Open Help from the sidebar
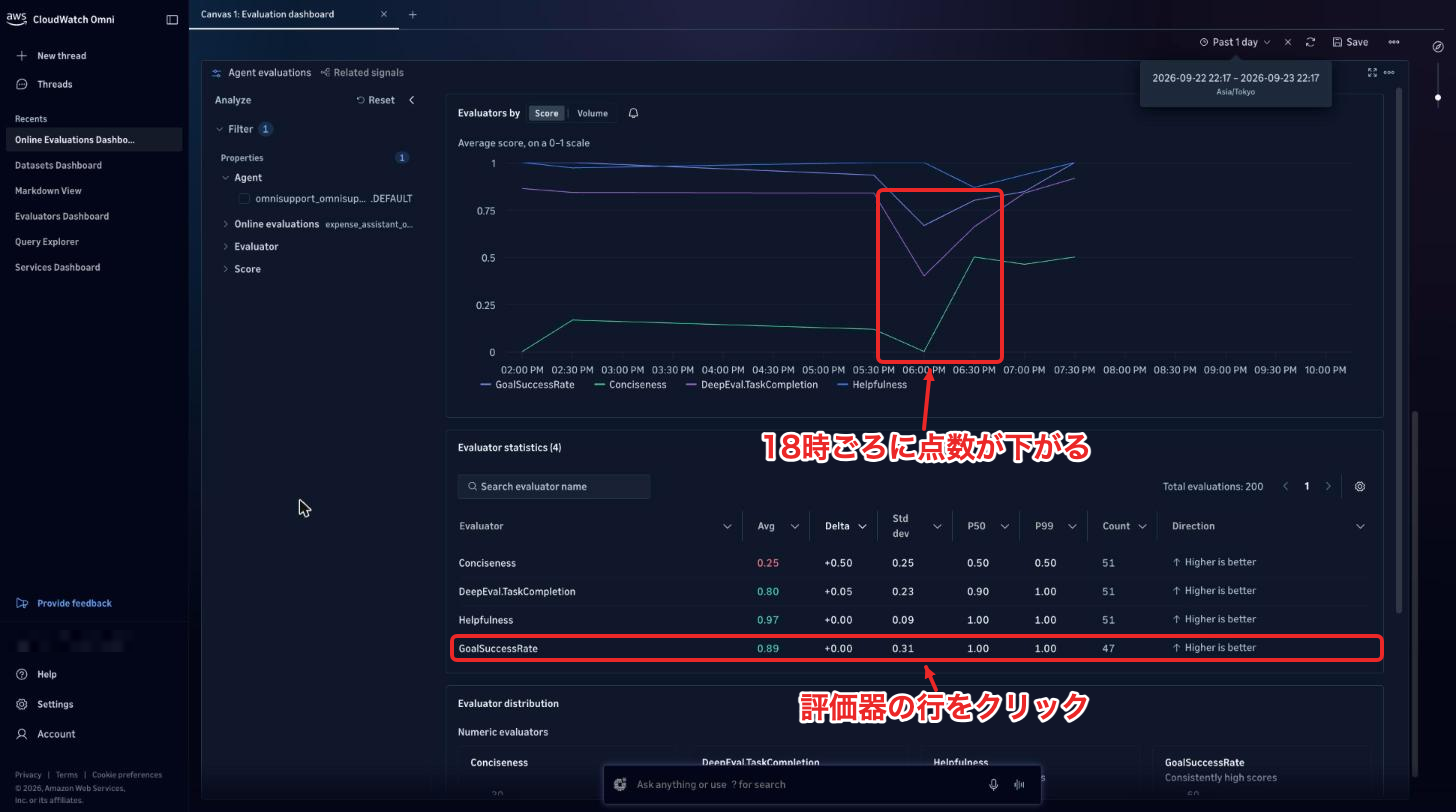Image resolution: width=1456 pixels, height=812 pixels. click(46, 674)
